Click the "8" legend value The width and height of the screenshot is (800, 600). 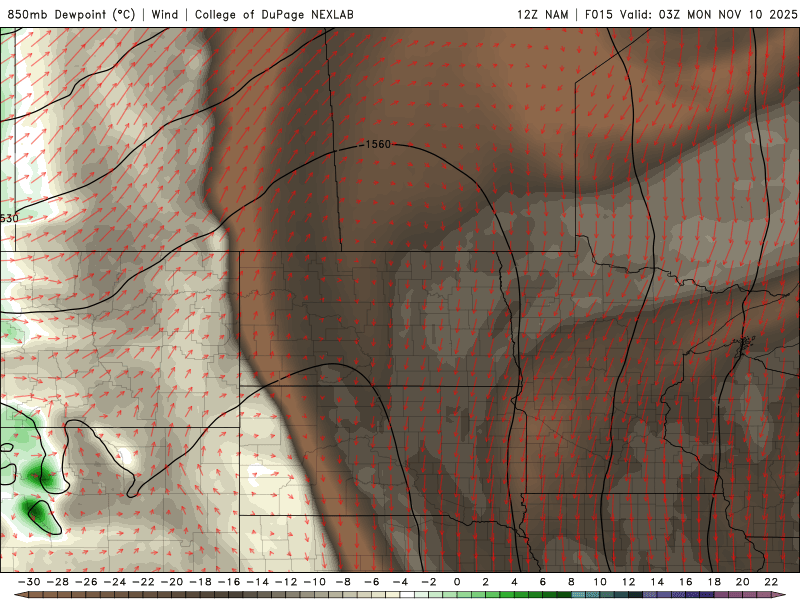(x=571, y=582)
